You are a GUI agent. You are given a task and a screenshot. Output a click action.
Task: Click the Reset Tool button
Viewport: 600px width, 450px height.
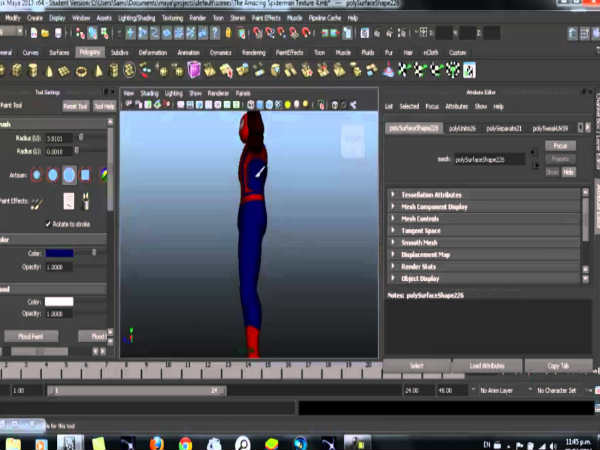(x=75, y=105)
